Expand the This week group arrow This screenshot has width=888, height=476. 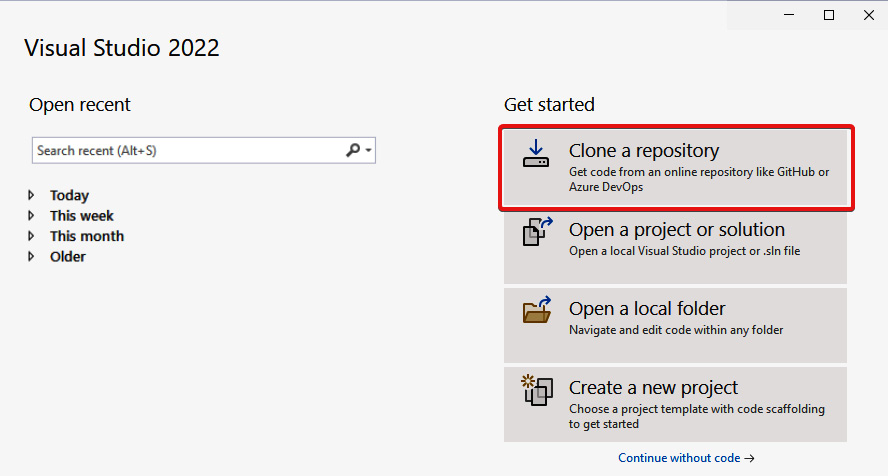pos(31,216)
